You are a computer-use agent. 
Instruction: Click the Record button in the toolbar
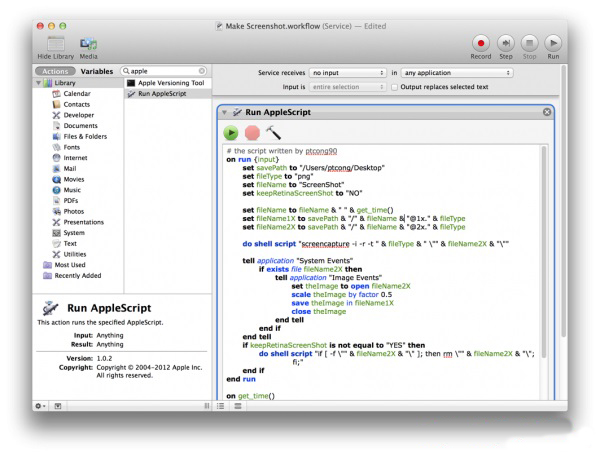tap(481, 43)
